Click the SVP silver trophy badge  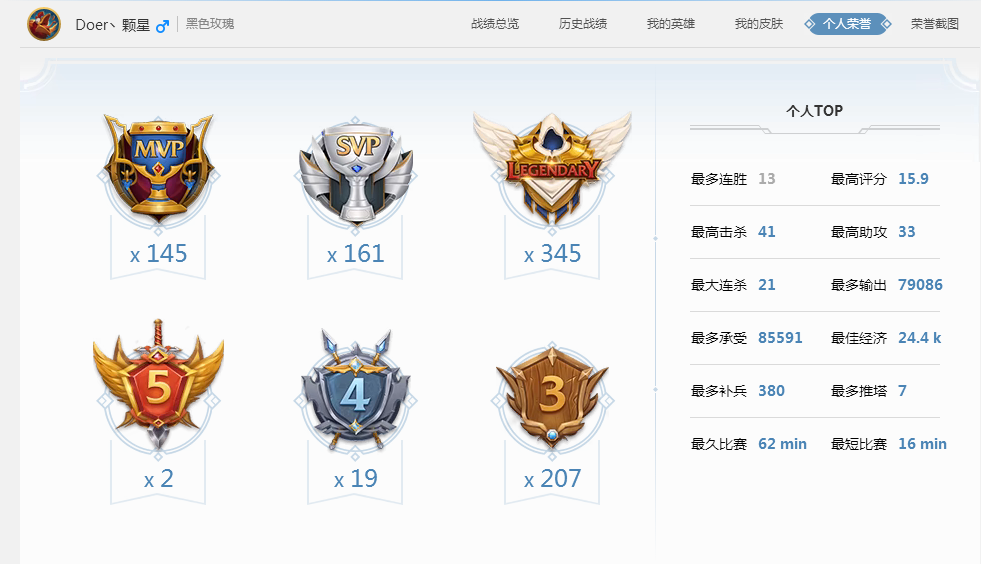tap(355, 172)
